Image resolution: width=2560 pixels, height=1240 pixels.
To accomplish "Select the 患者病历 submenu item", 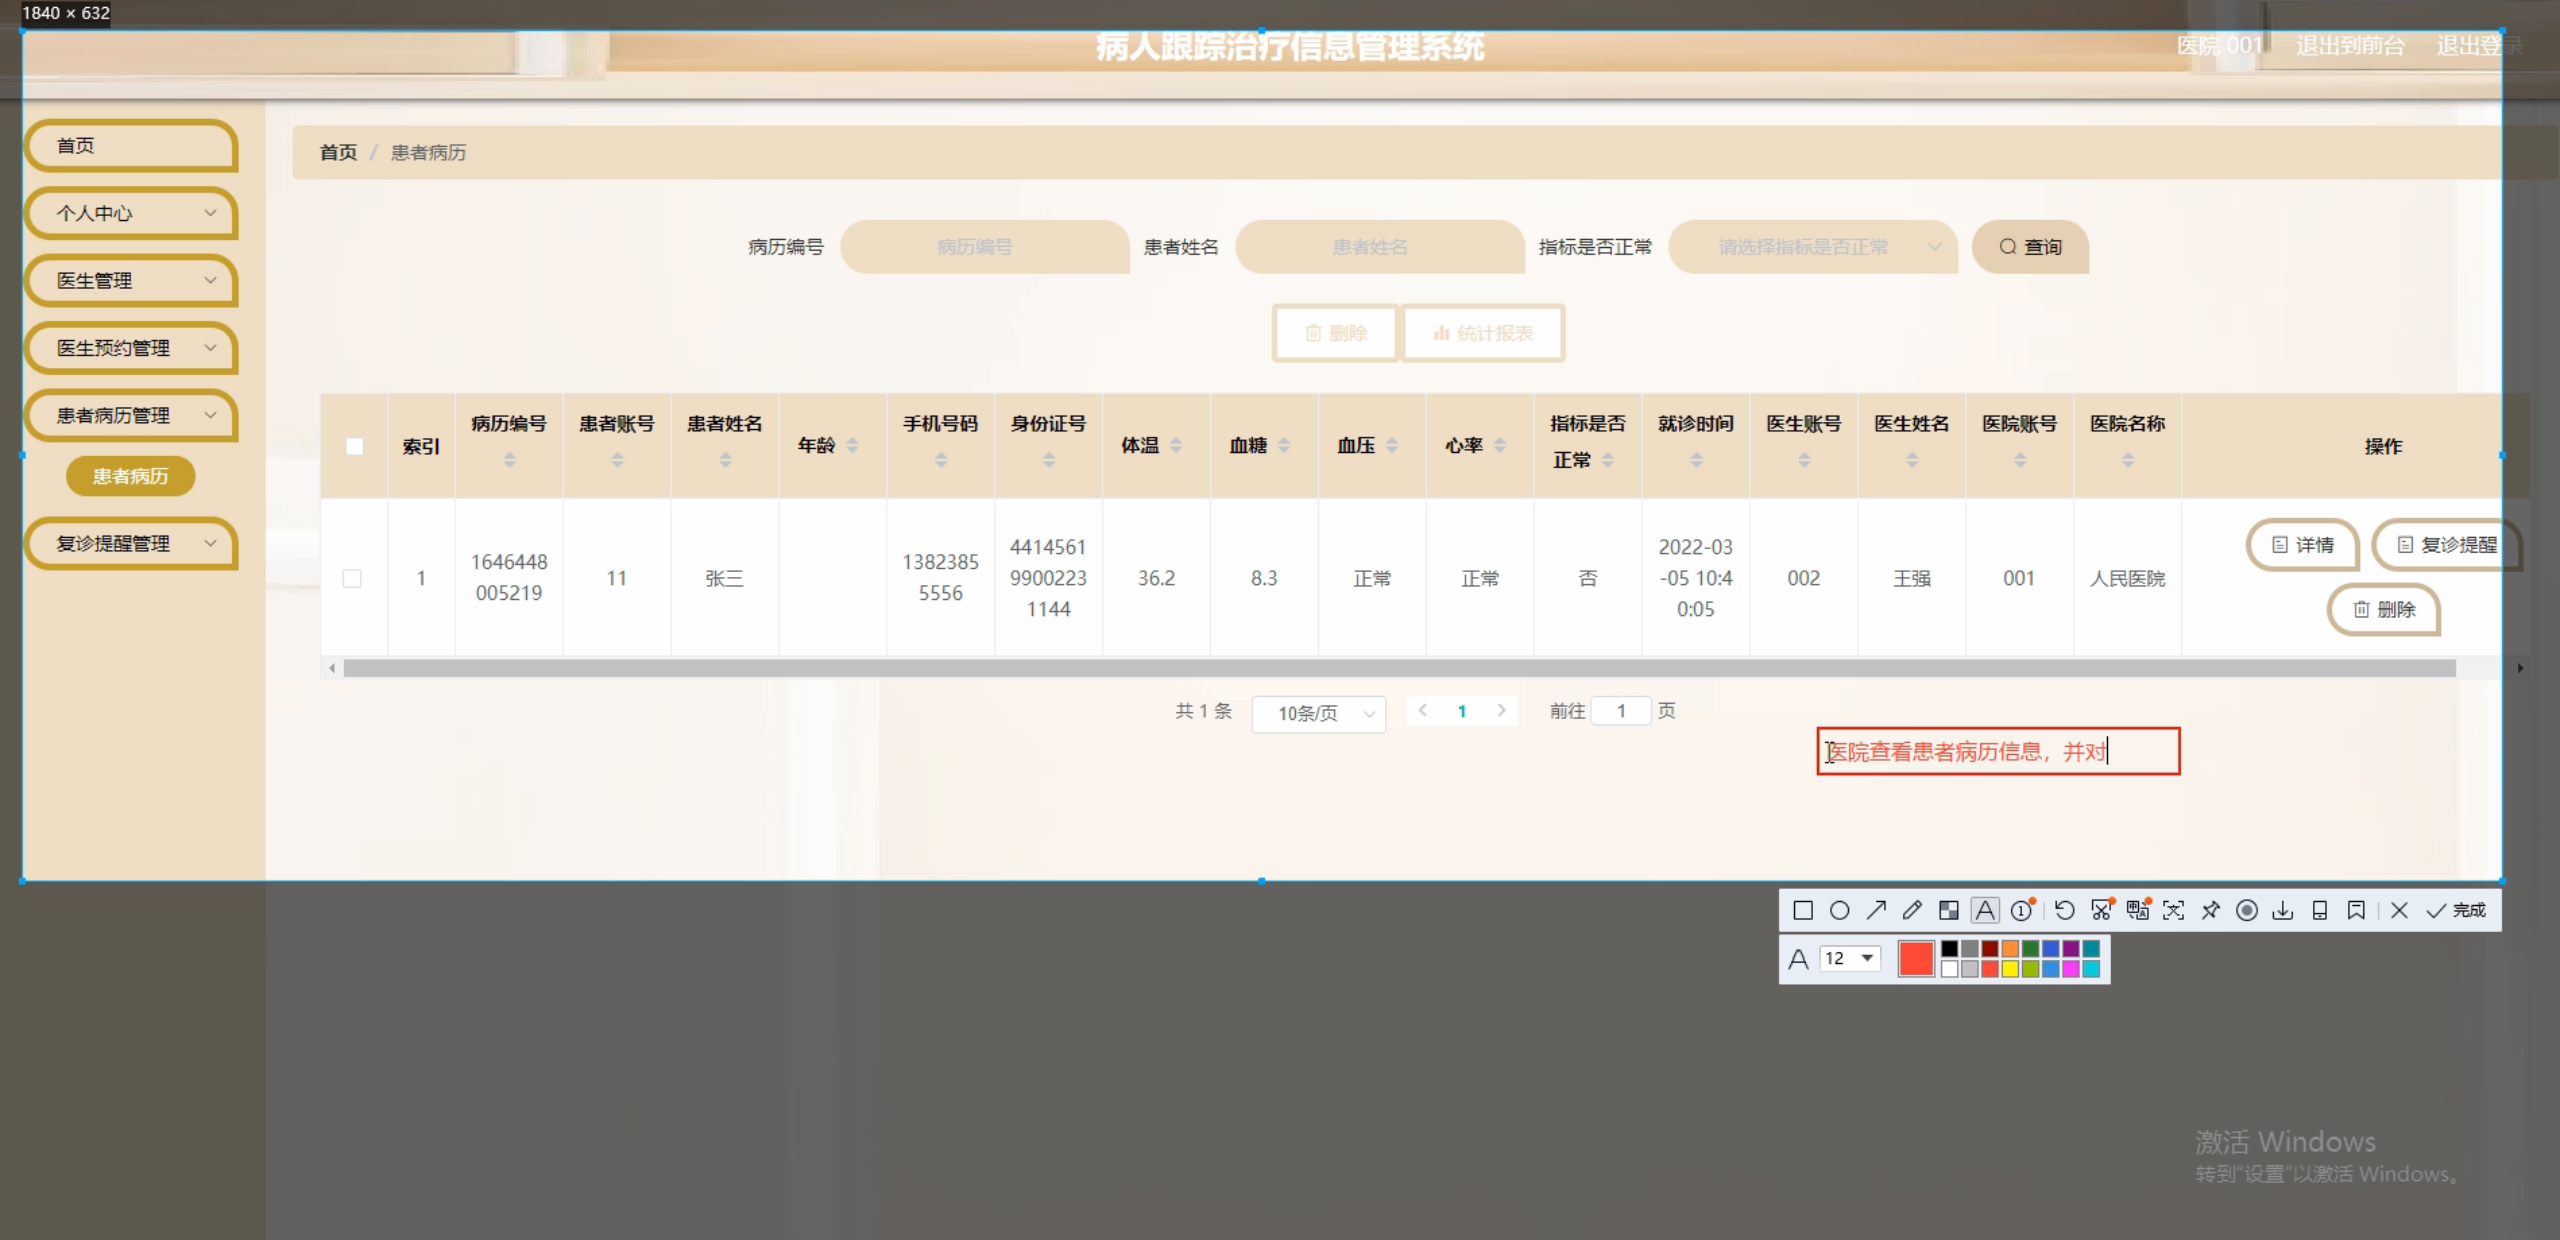I will pyautogui.click(x=130, y=476).
